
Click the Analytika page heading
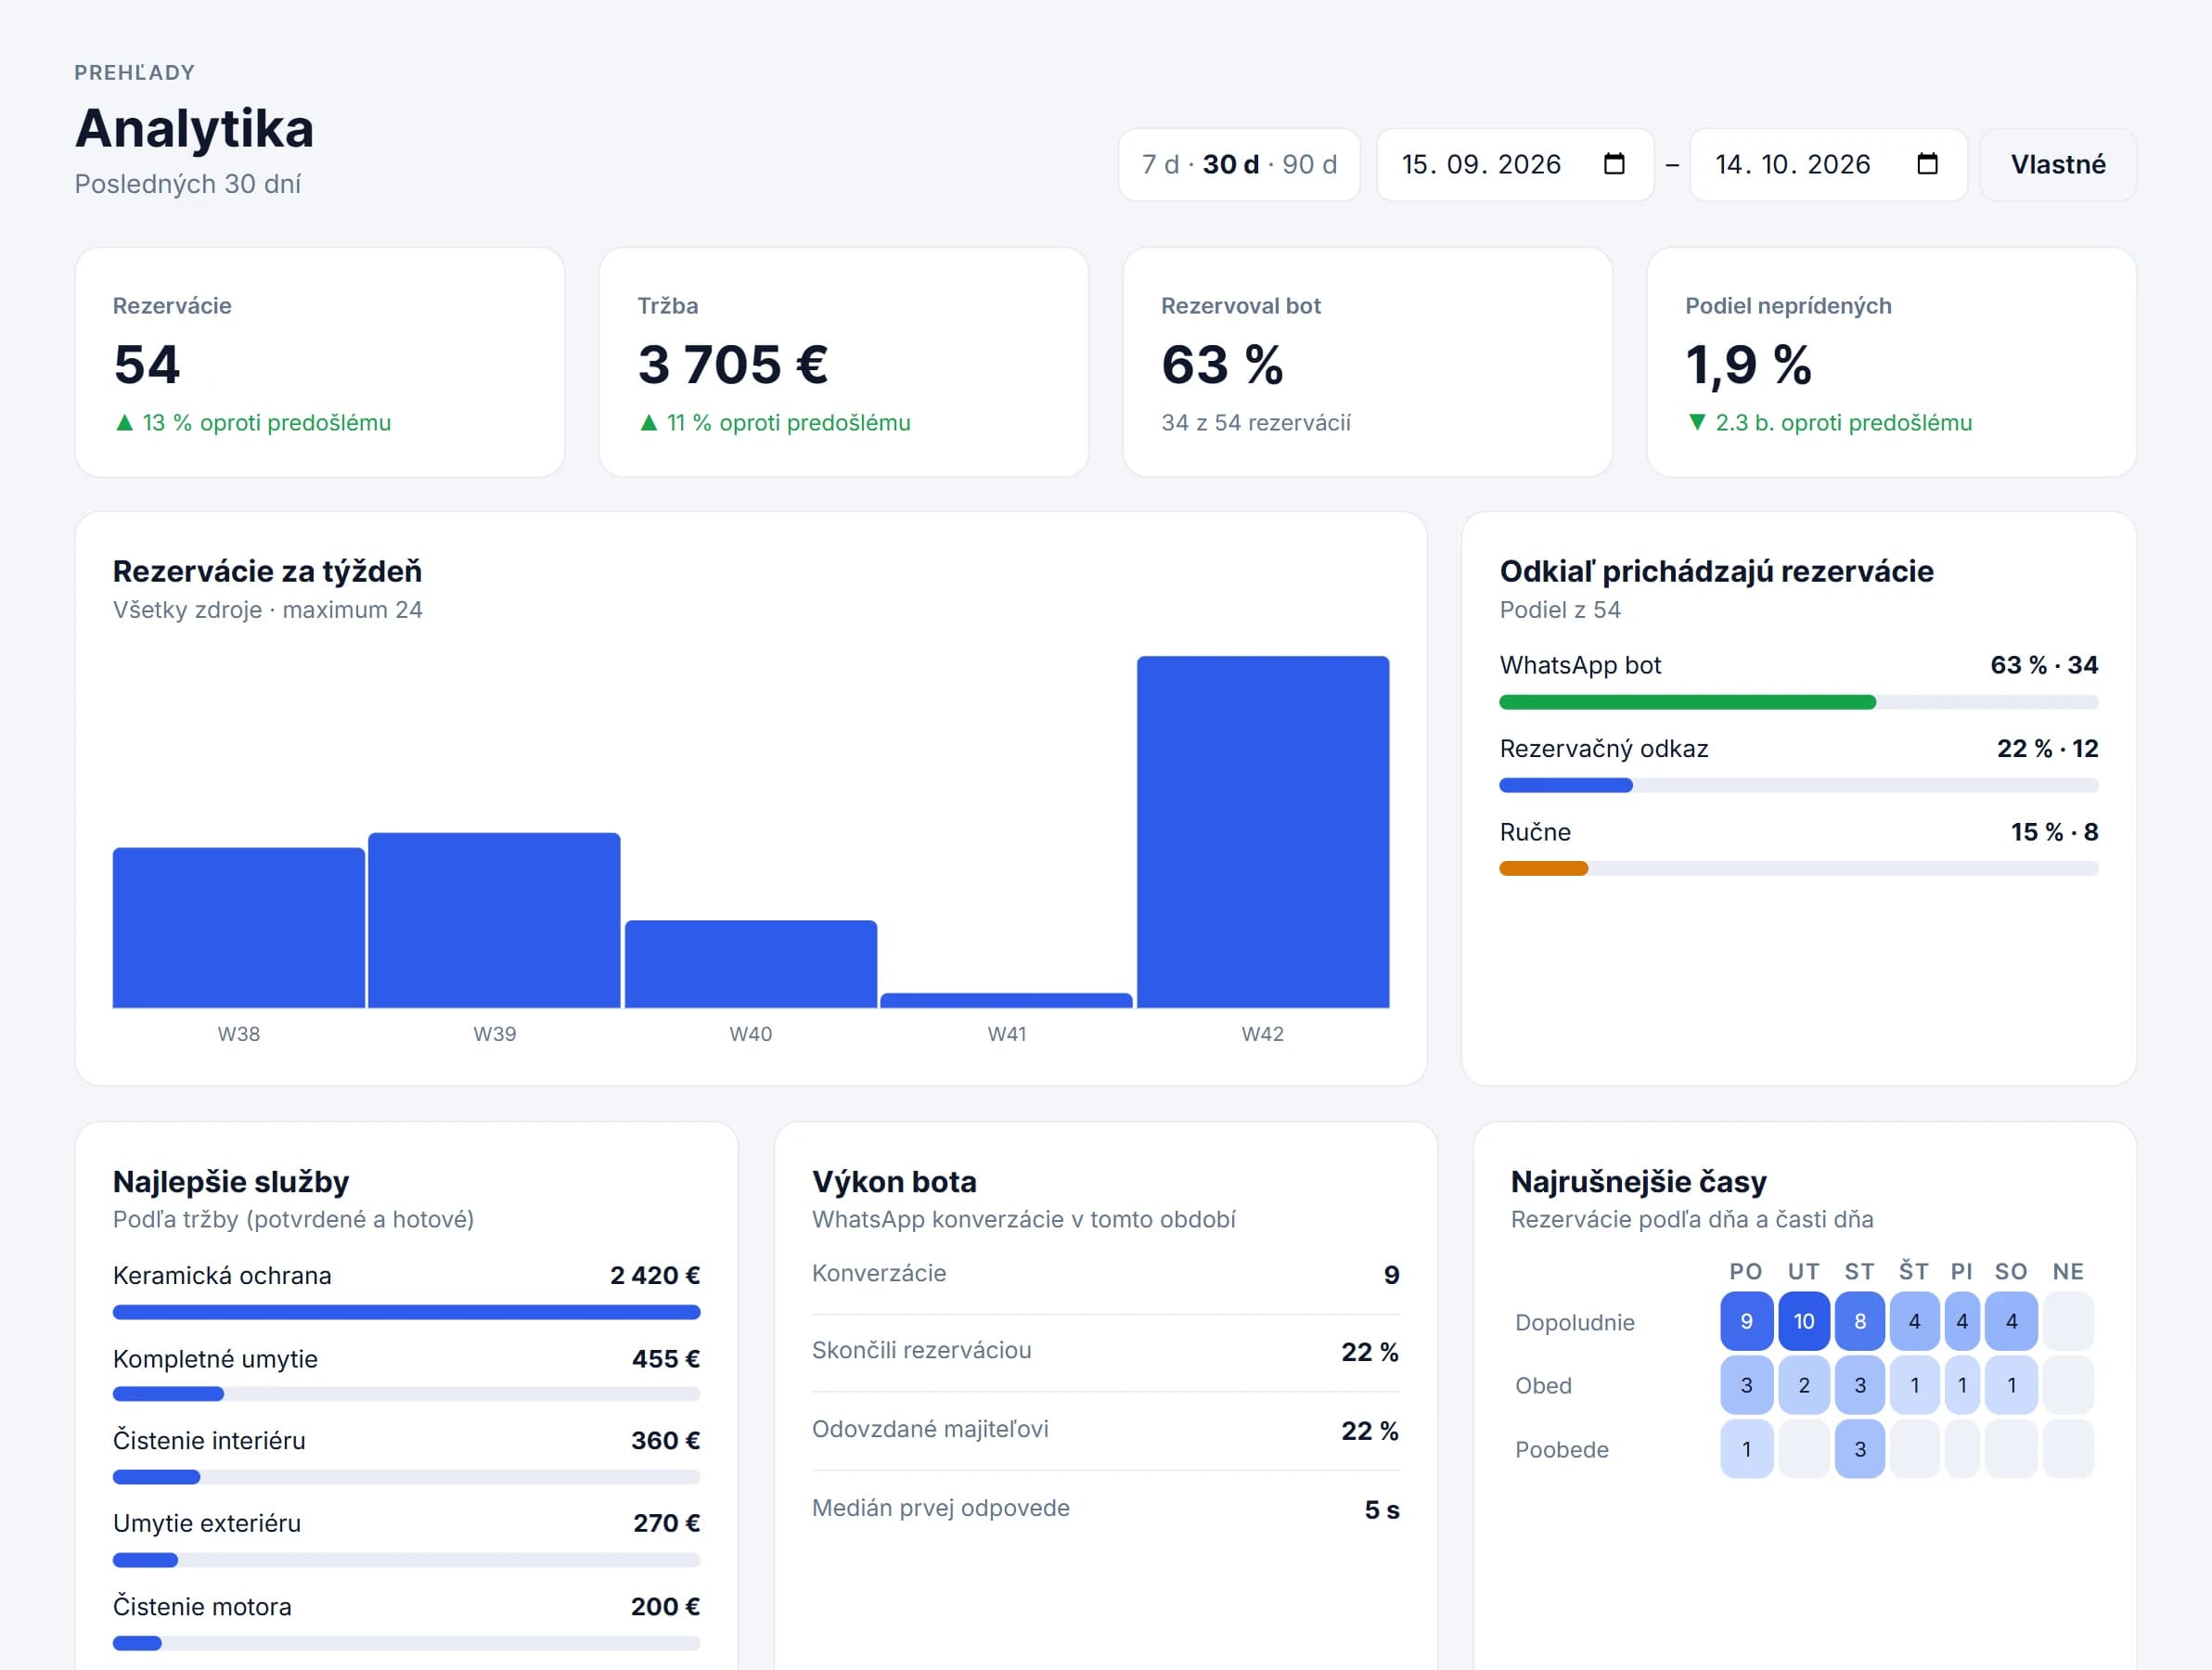coord(194,128)
